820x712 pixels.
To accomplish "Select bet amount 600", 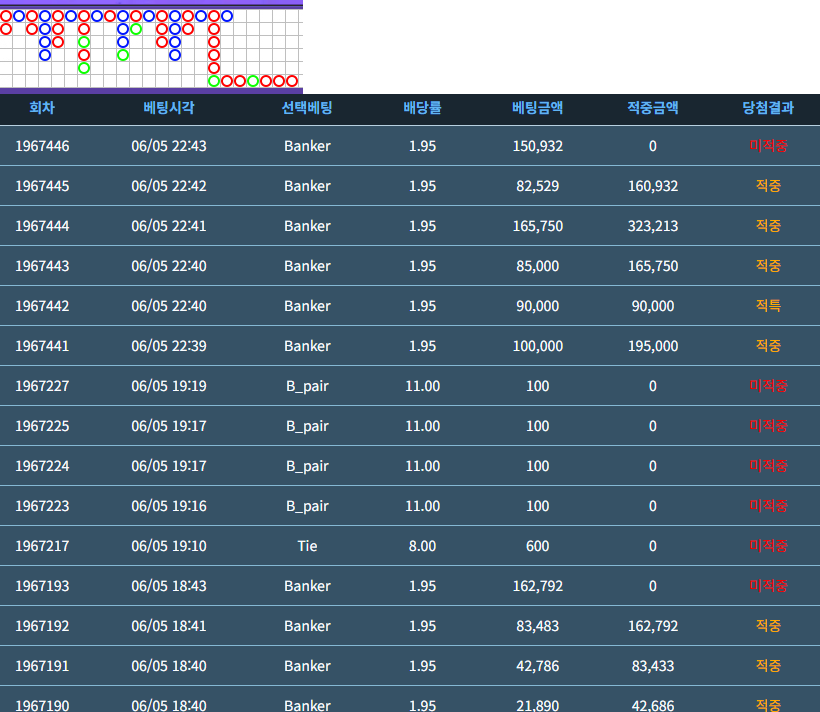I will 538,546.
